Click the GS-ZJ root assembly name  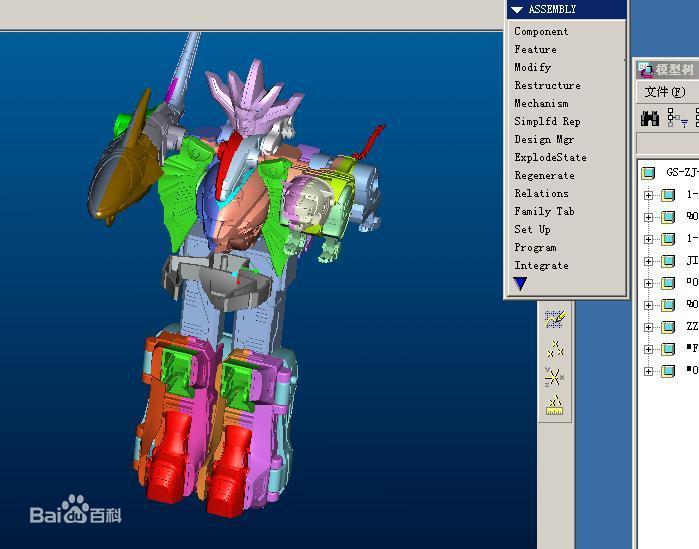pyautogui.click(x=682, y=172)
